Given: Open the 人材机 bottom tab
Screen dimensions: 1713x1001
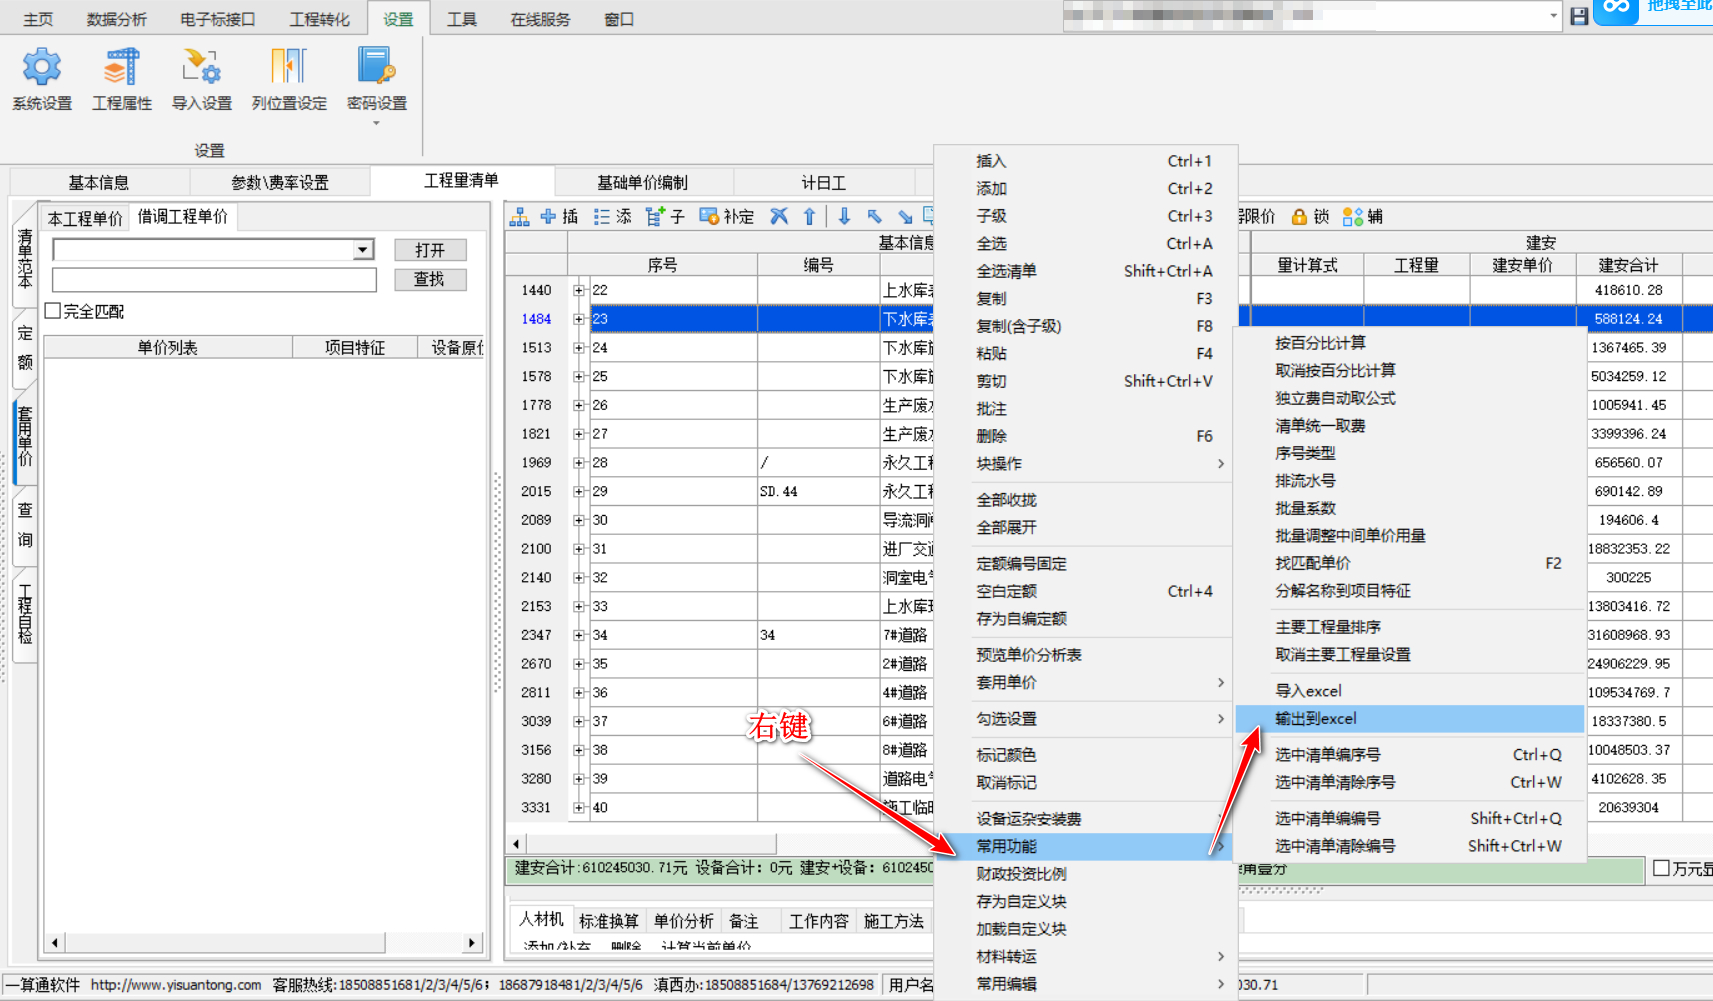Looking at the screenshot, I should pyautogui.click(x=541, y=920).
